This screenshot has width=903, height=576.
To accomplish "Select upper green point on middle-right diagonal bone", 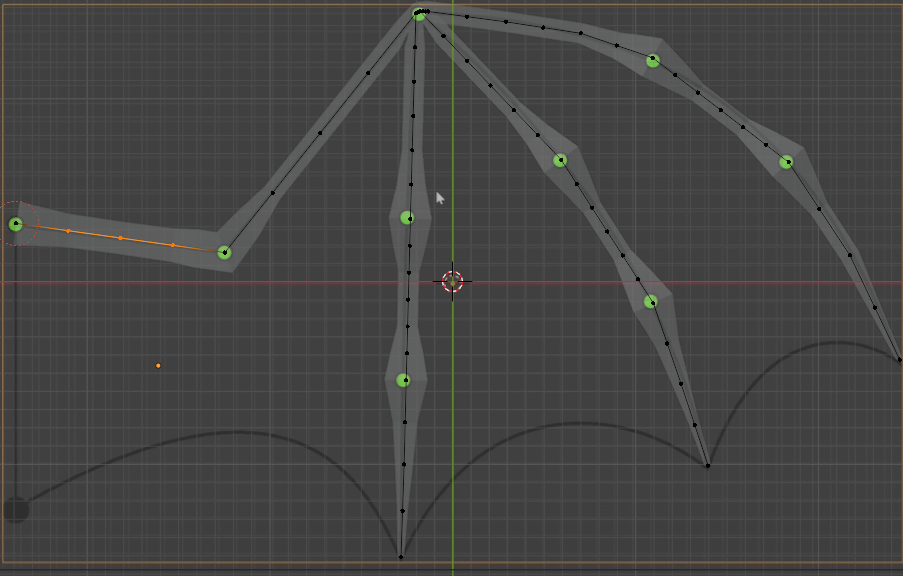I will 560,161.
